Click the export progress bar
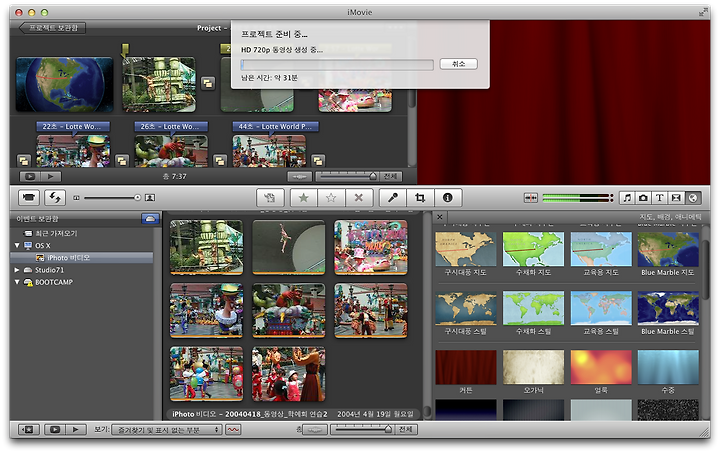Screen dimensions: 720x453 pyautogui.click(x=337, y=65)
